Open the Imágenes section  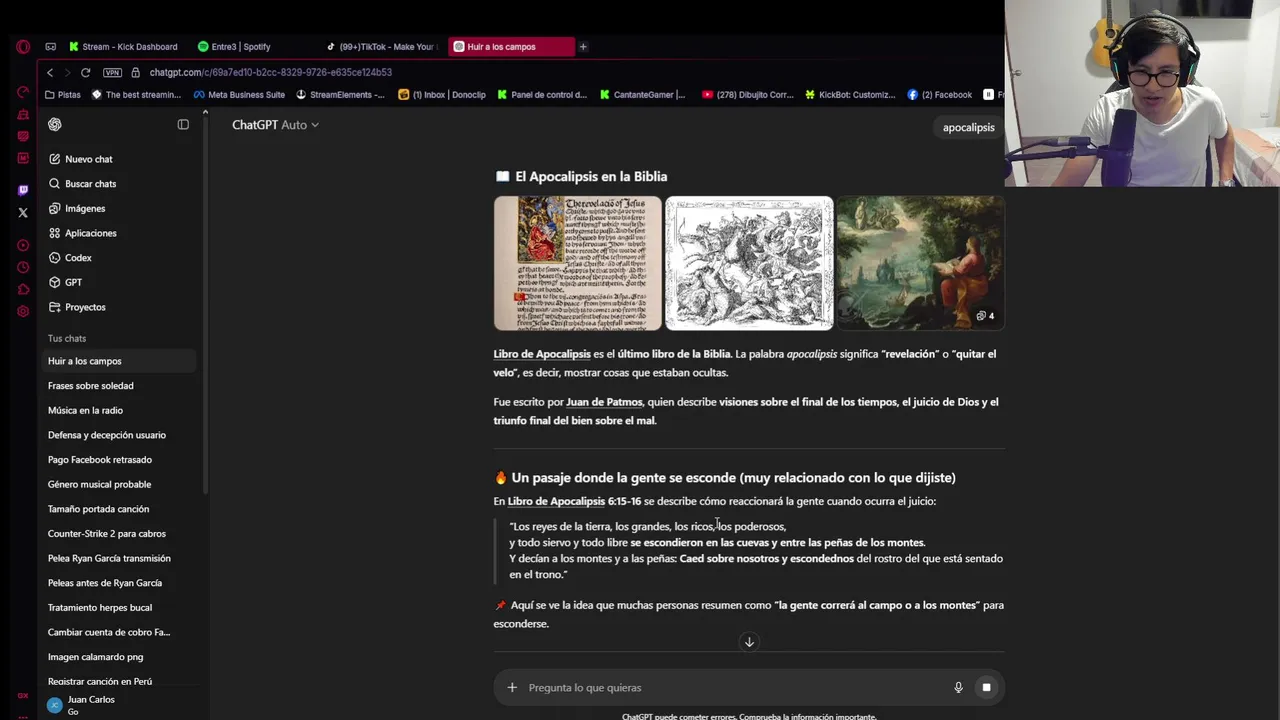(x=120, y=208)
